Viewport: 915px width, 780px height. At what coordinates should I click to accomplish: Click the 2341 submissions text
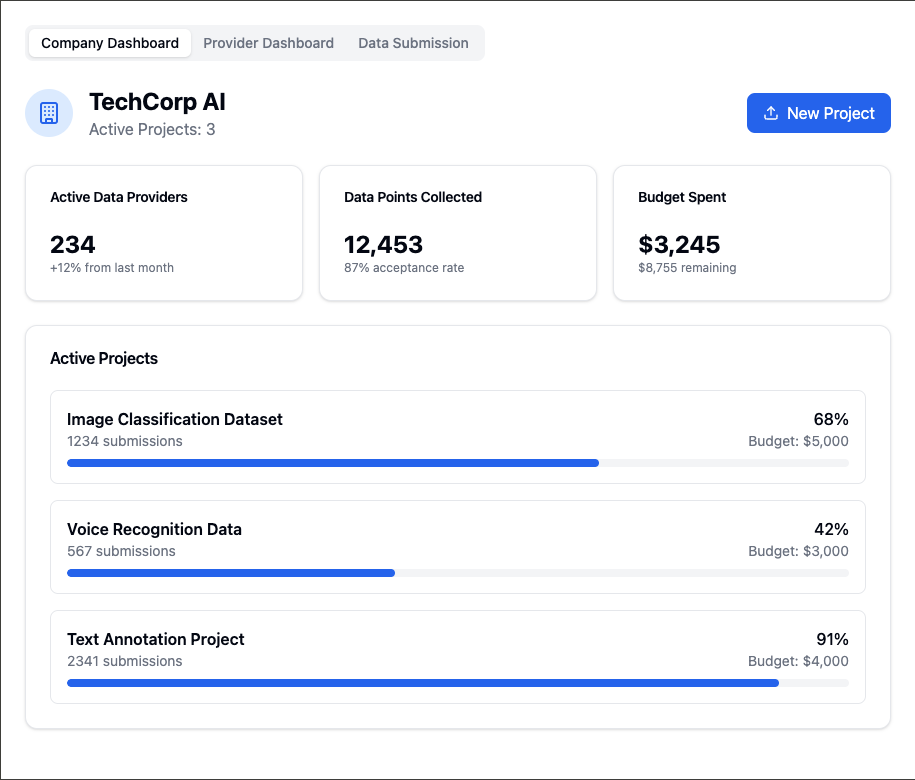[x=125, y=661]
